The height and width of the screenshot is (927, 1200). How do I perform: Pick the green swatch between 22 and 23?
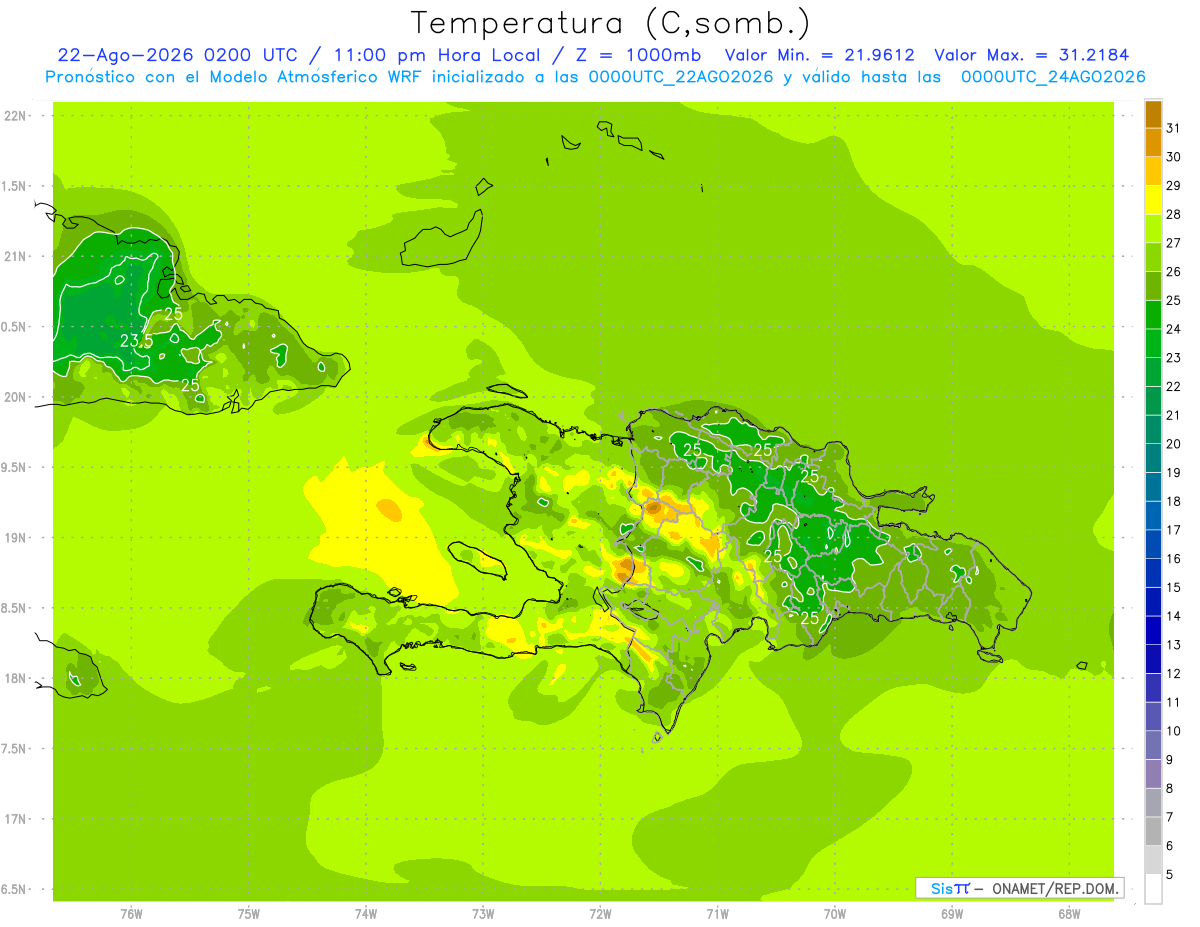[x=1153, y=373]
